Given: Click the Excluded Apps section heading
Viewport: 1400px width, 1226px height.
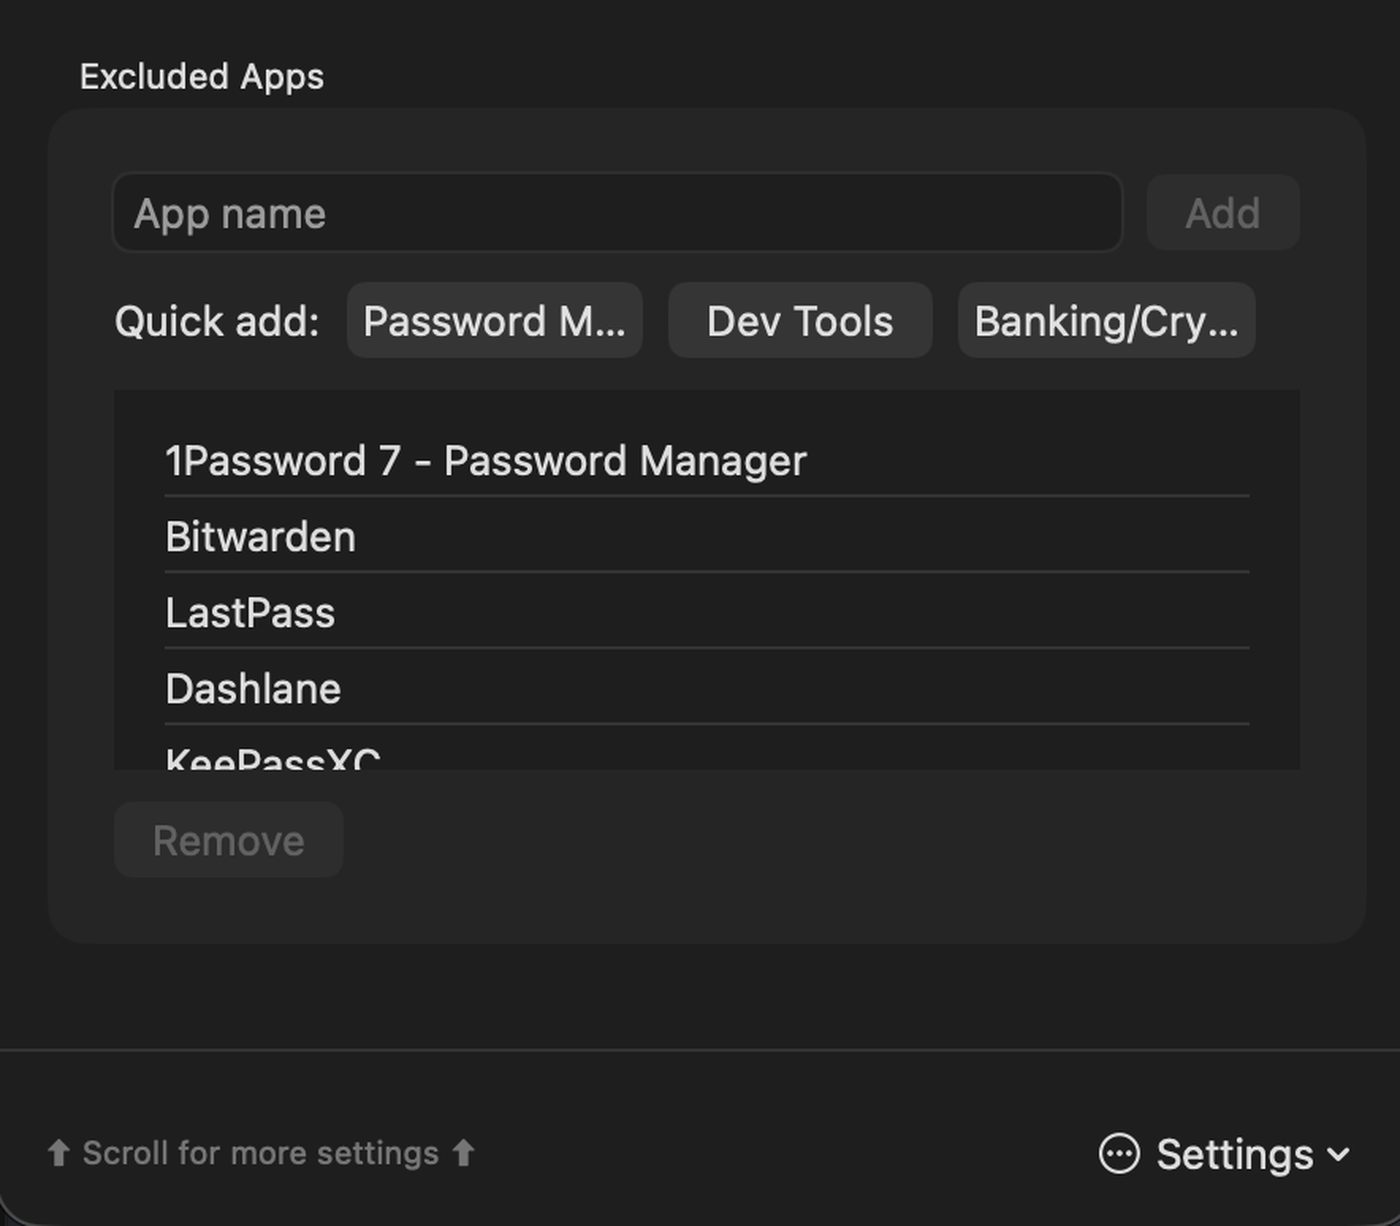Looking at the screenshot, I should [202, 77].
